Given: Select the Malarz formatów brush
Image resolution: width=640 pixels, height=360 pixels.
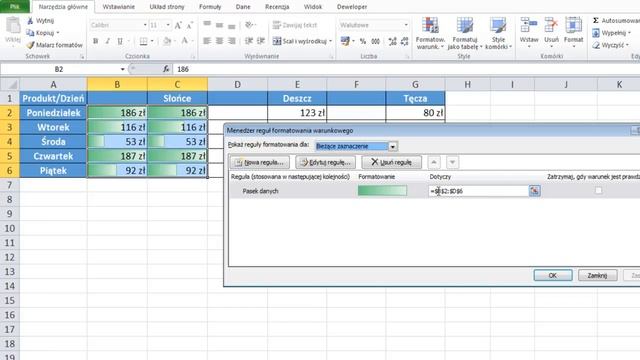Looking at the screenshot, I should pos(30,45).
